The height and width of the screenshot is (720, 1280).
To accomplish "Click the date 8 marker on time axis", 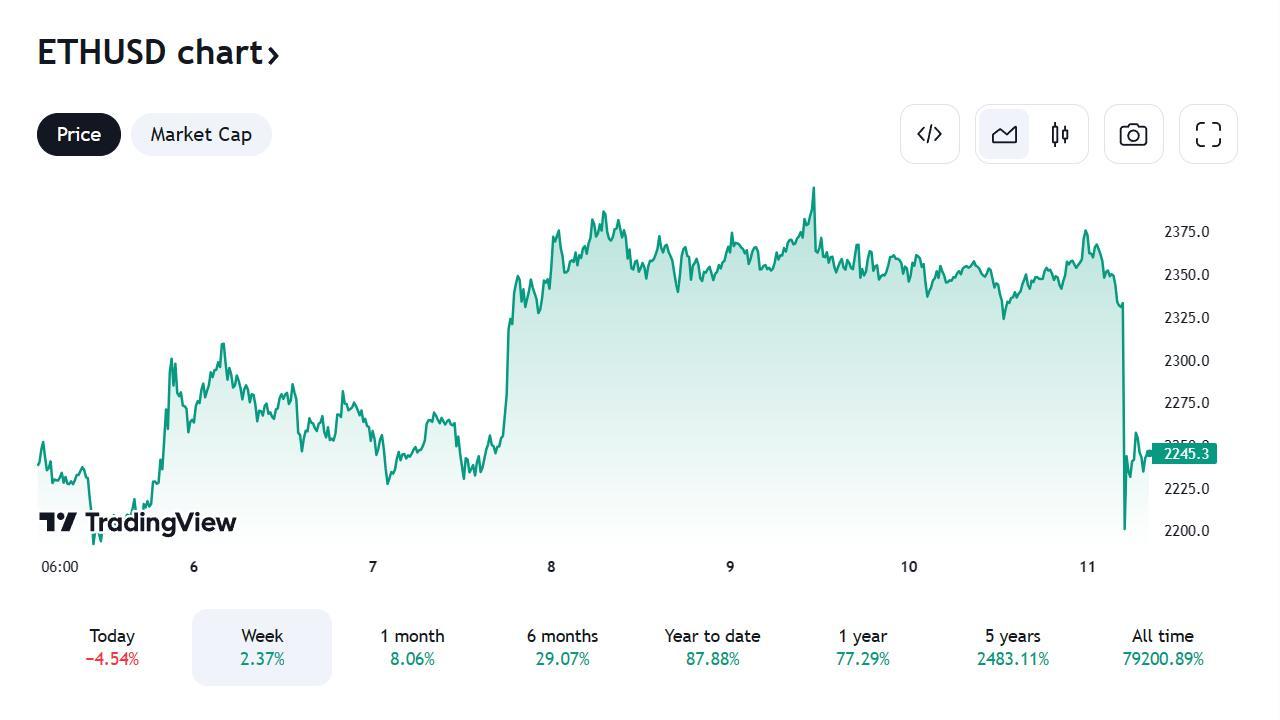I will pyautogui.click(x=551, y=567).
